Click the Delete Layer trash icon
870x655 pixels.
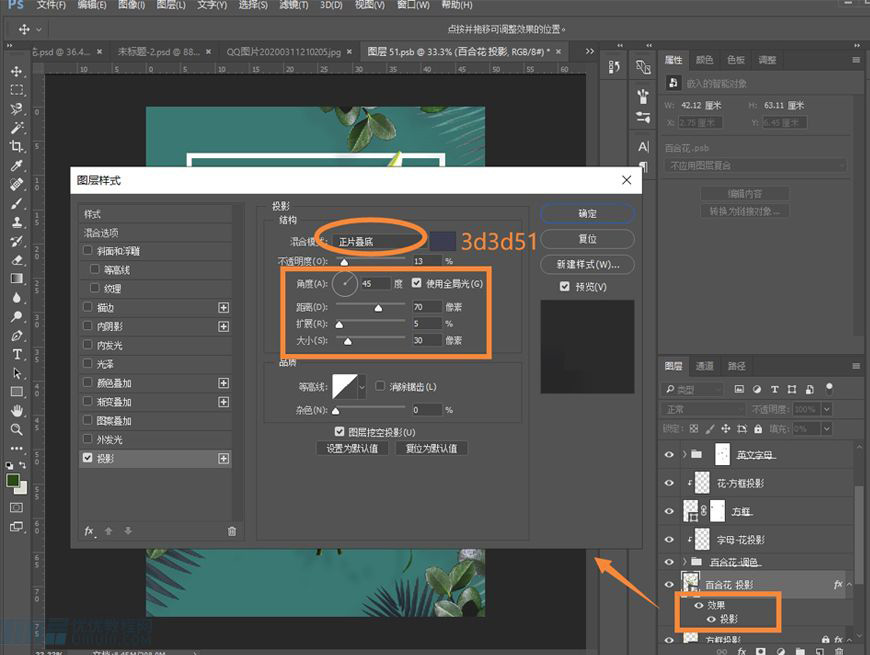[839, 651]
